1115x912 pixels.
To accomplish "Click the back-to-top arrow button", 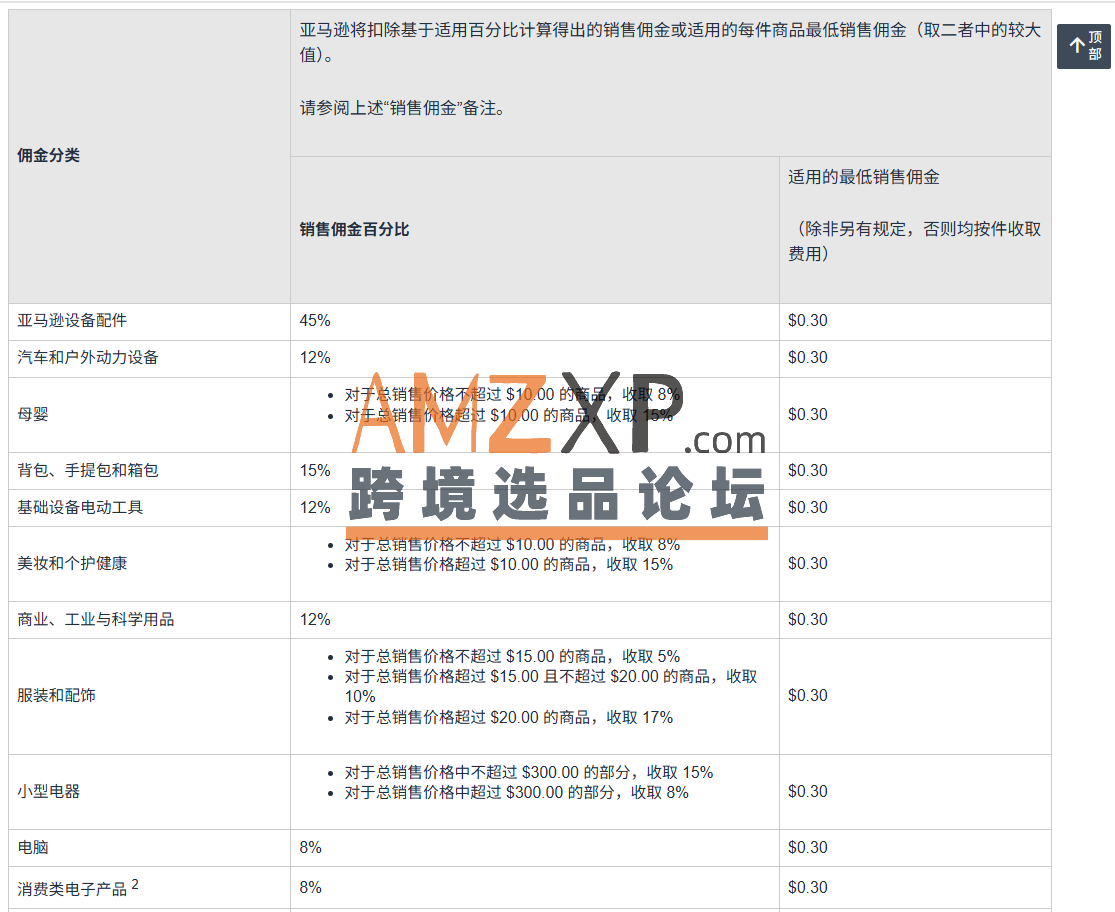I will point(1084,46).
